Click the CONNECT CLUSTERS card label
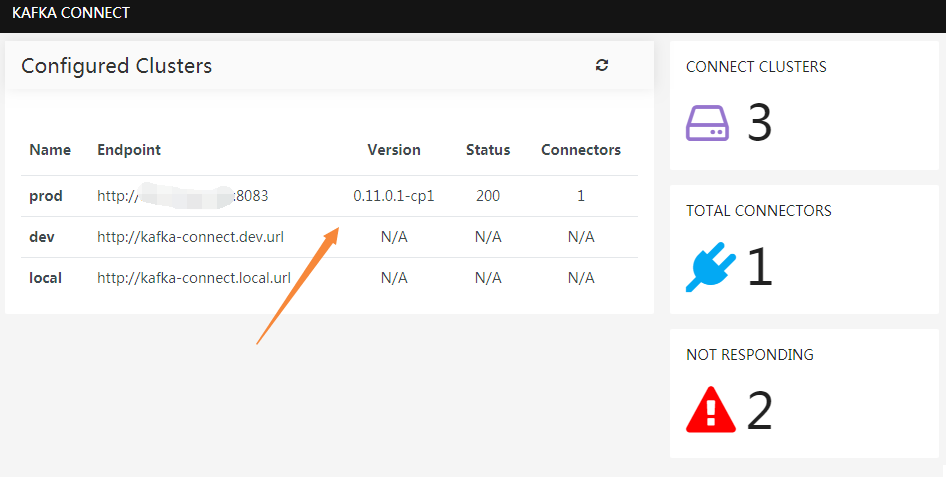 pos(756,67)
